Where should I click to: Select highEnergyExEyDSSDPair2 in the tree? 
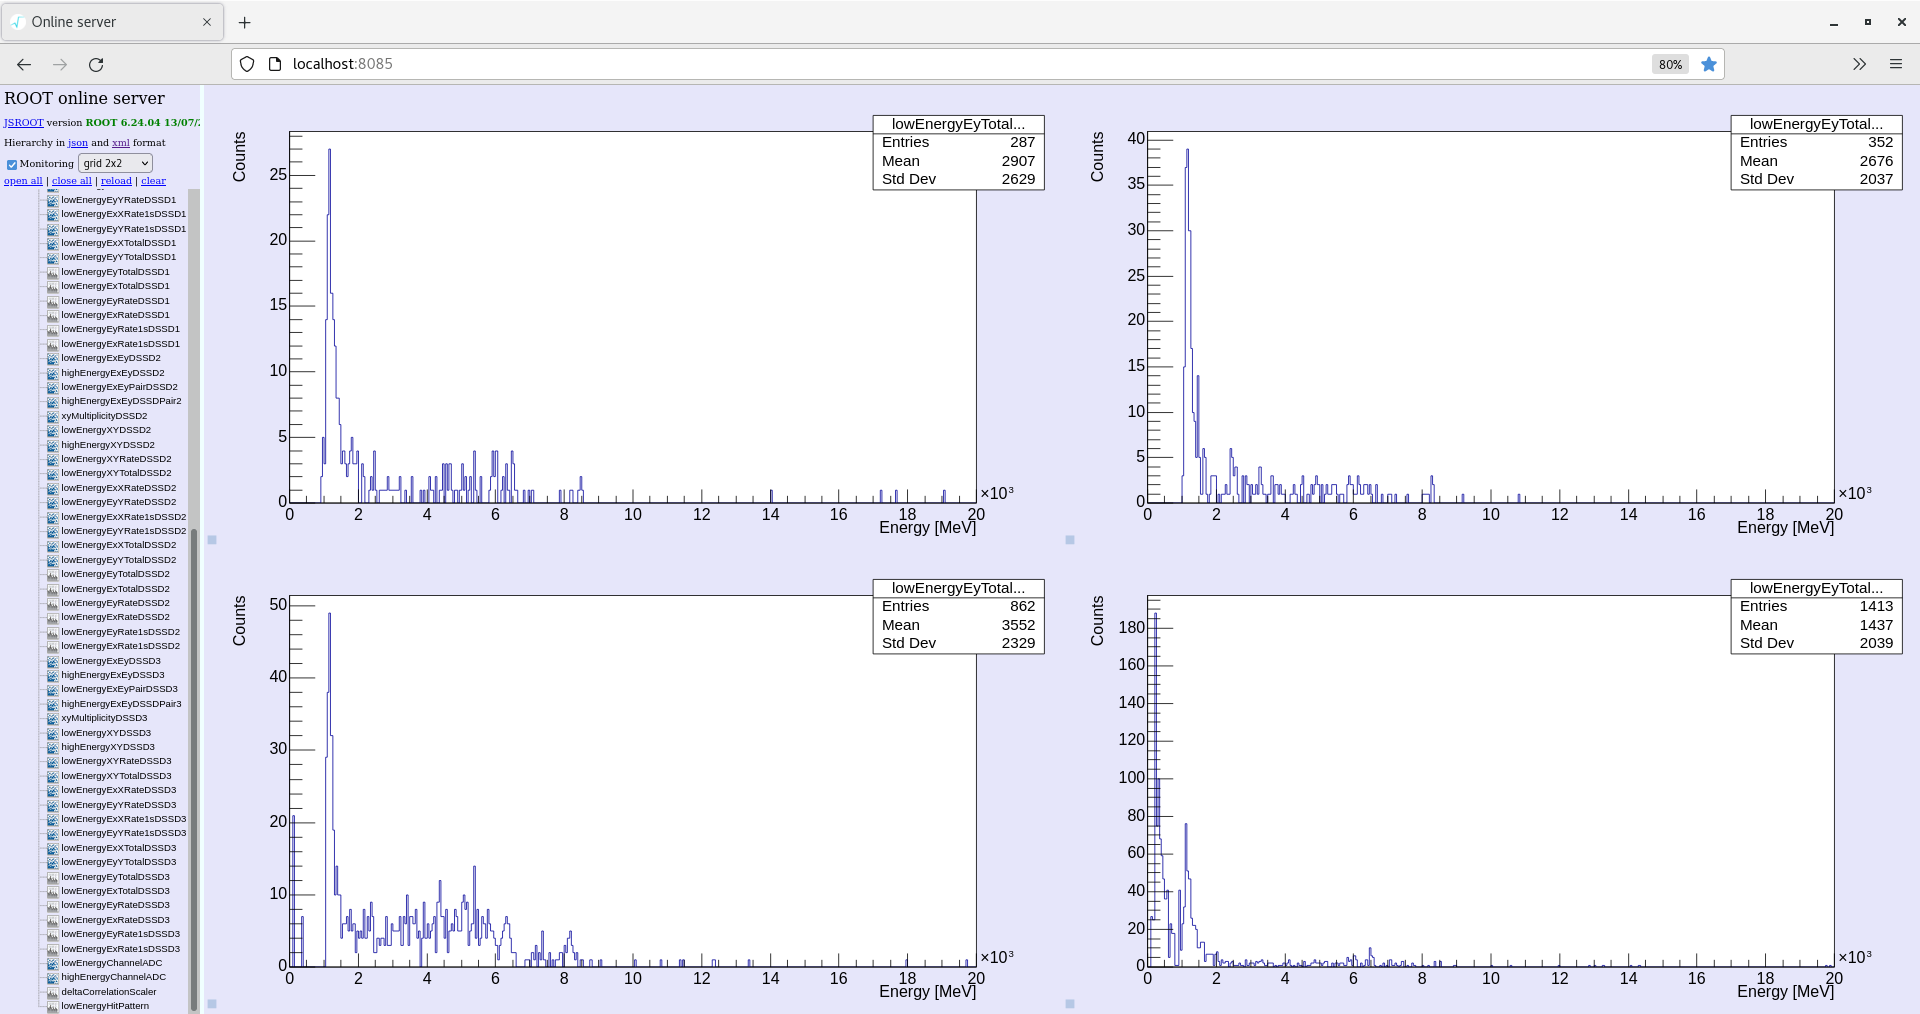[122, 401]
